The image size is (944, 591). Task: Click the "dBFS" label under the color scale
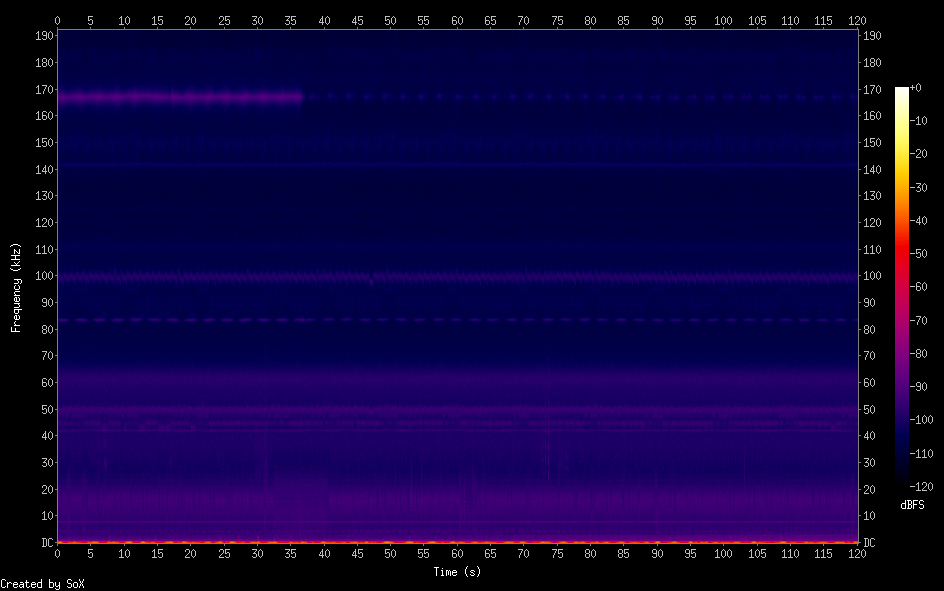coord(912,505)
